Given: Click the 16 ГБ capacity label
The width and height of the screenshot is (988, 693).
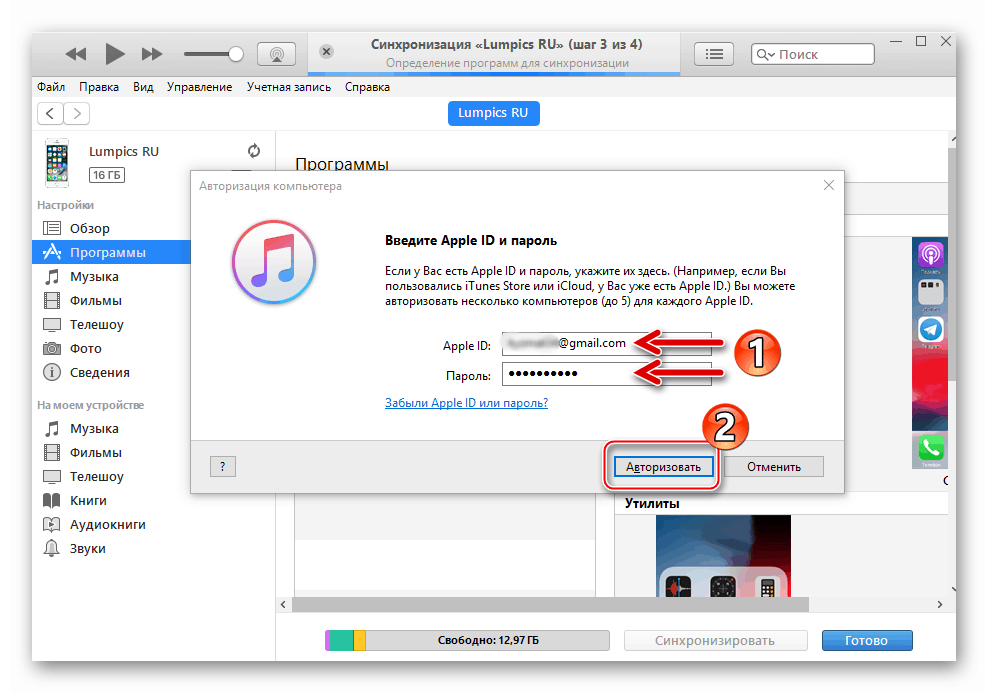Looking at the screenshot, I should tap(106, 175).
